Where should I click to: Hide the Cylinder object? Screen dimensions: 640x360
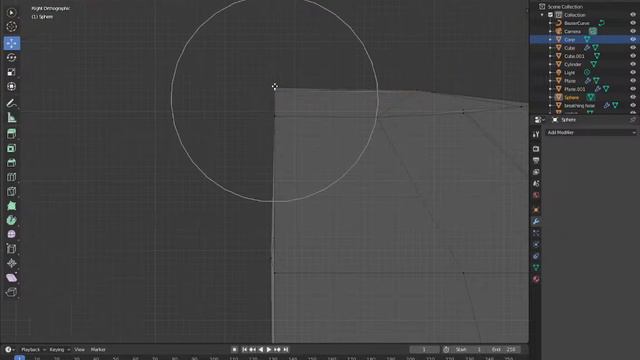pyautogui.click(x=633, y=64)
